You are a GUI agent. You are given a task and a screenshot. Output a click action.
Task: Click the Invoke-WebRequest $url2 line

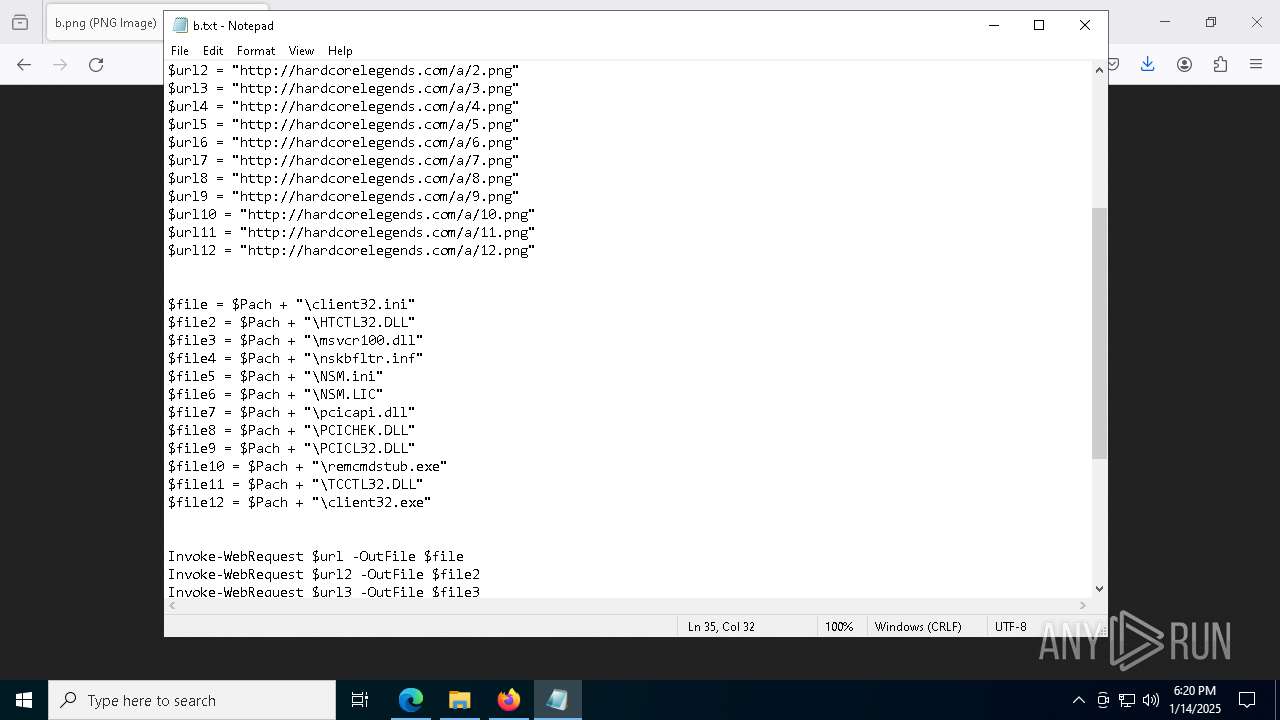323,574
